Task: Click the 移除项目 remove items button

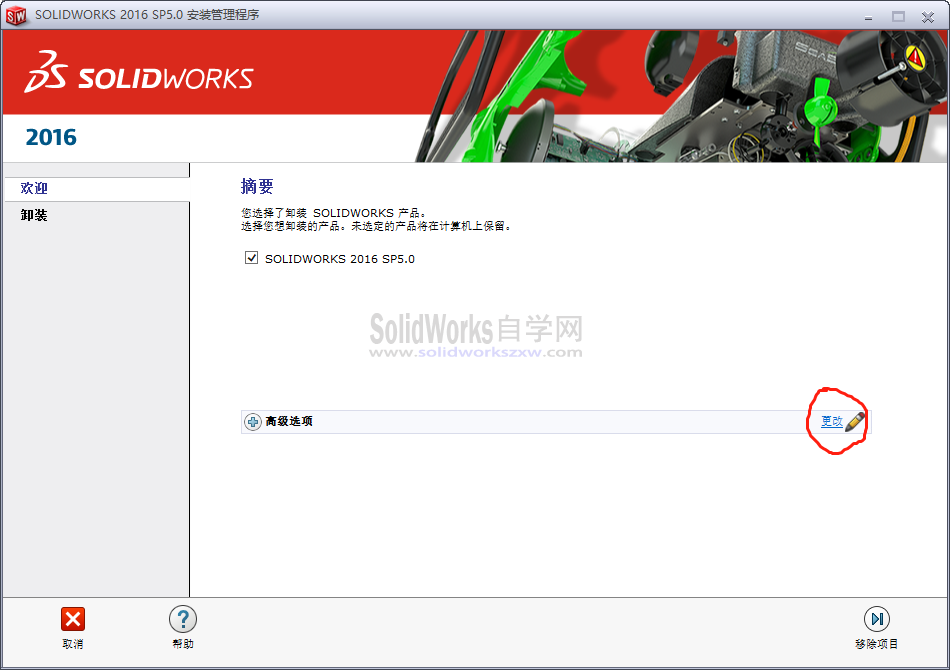Action: [x=876, y=630]
